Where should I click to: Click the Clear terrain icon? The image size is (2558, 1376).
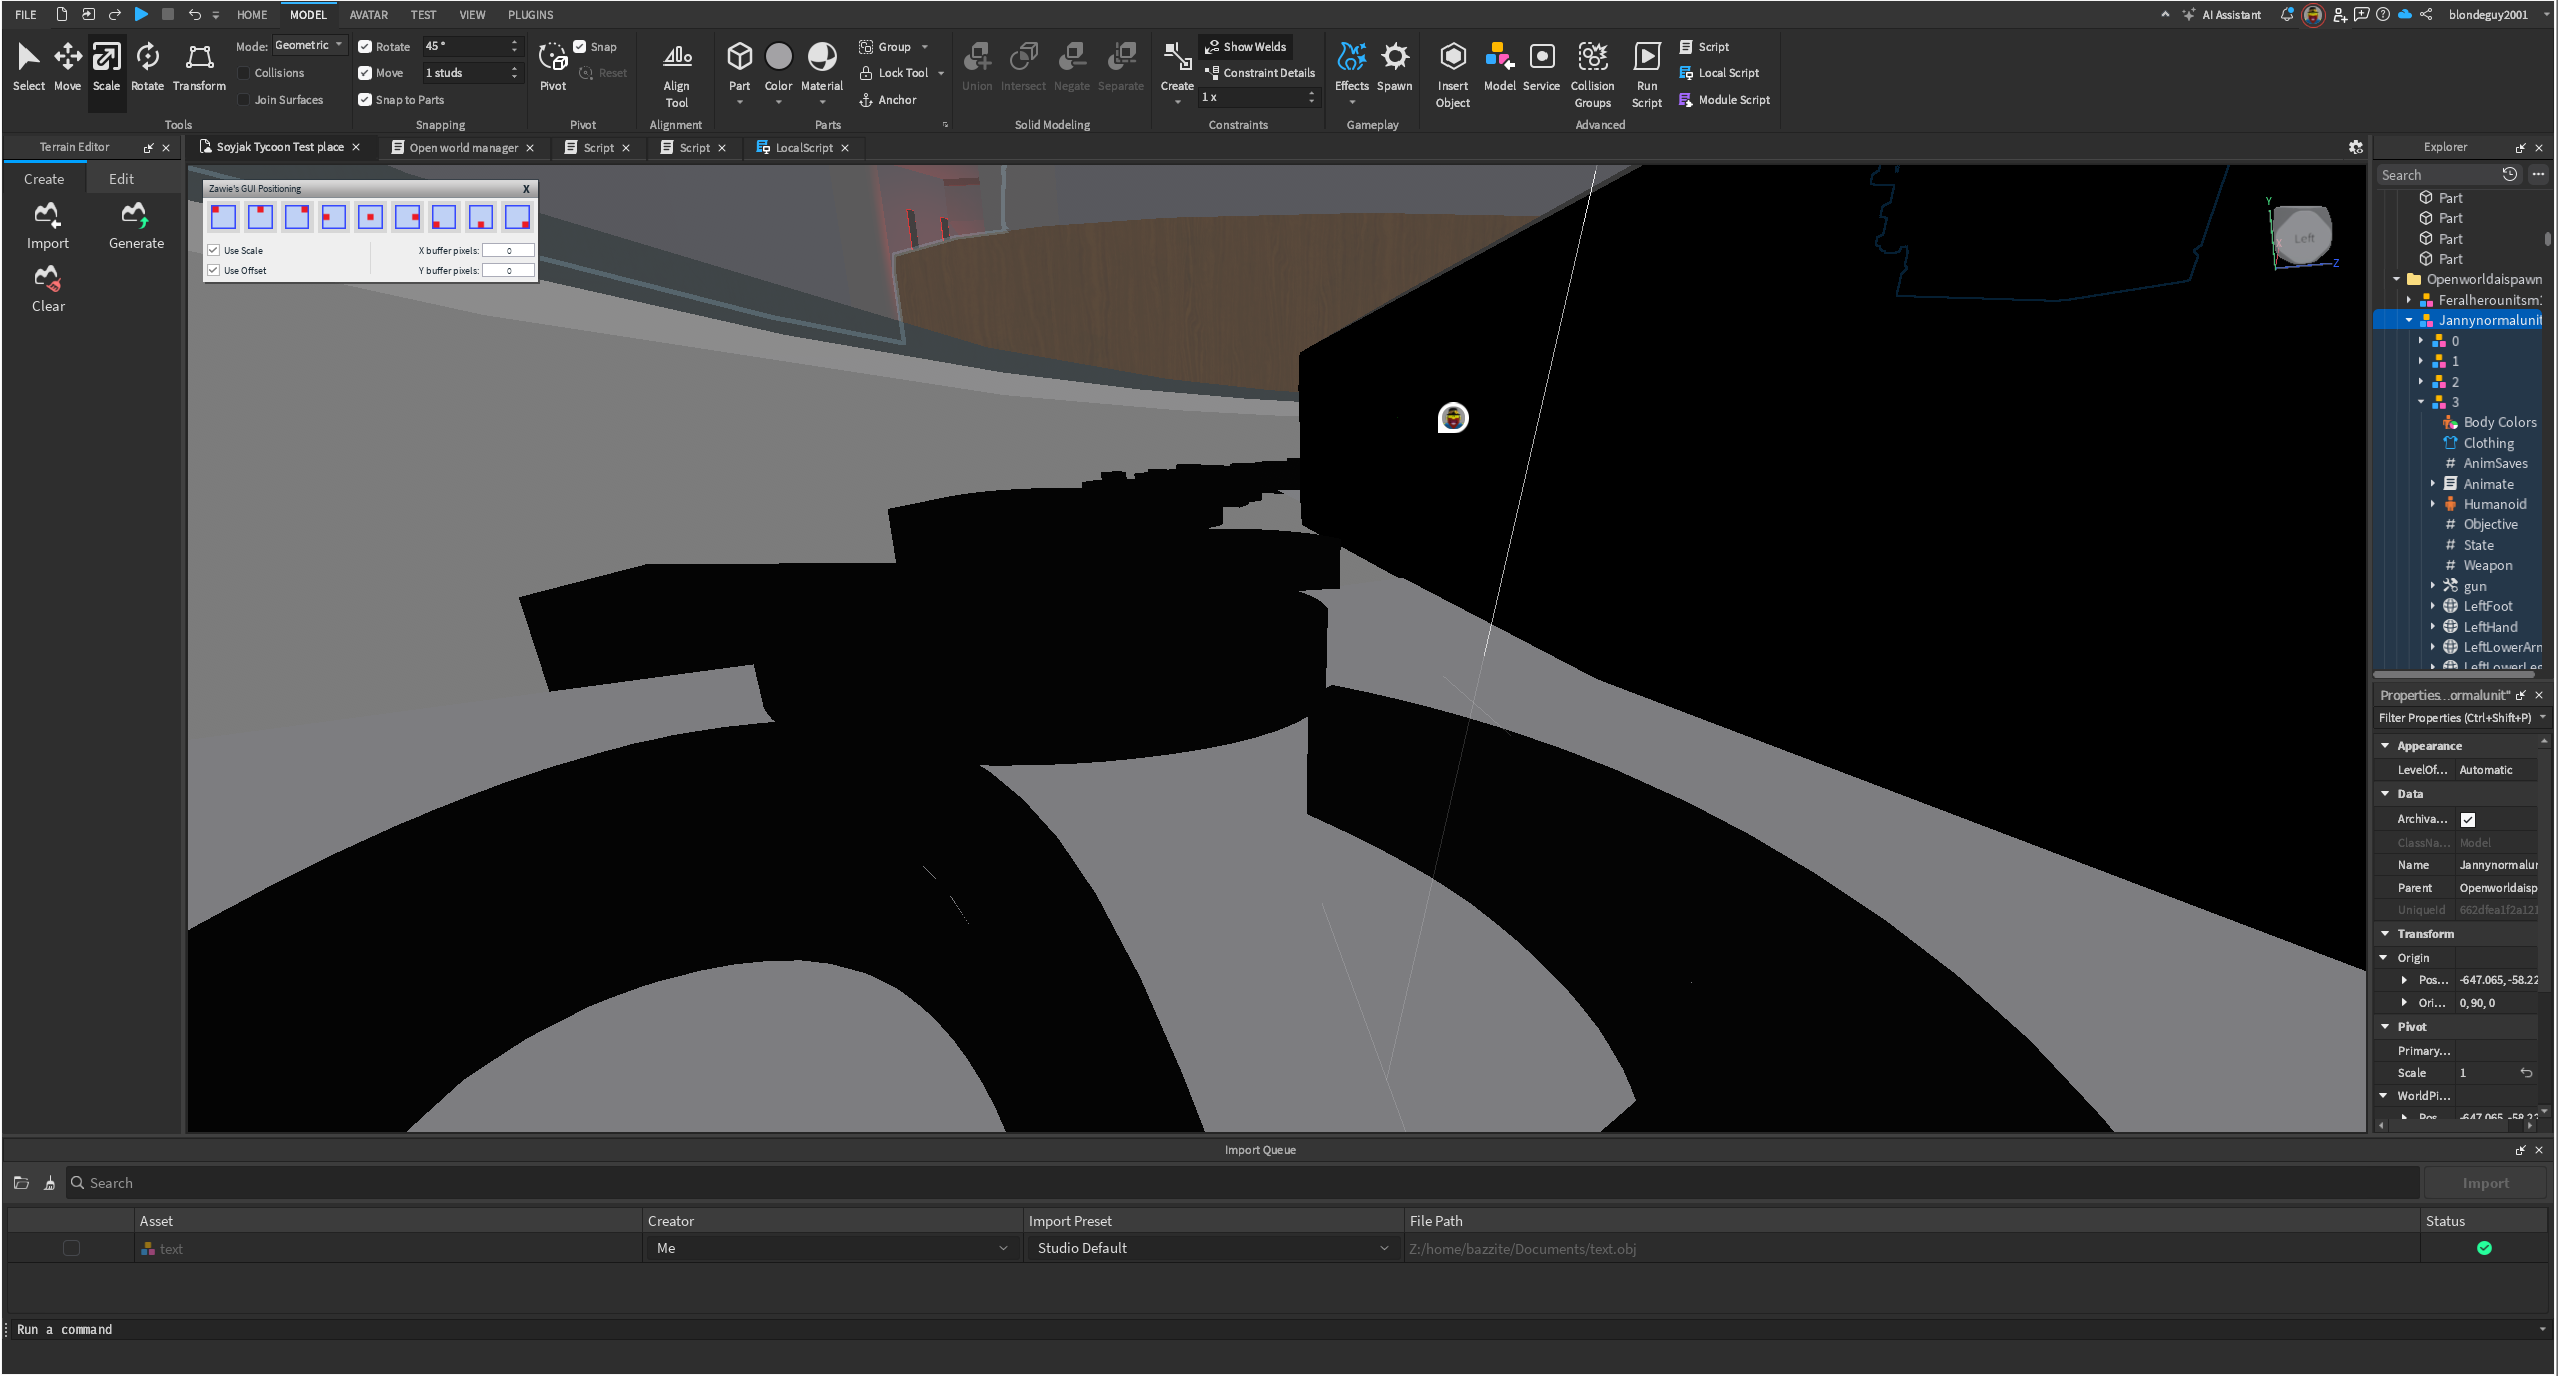tap(47, 278)
